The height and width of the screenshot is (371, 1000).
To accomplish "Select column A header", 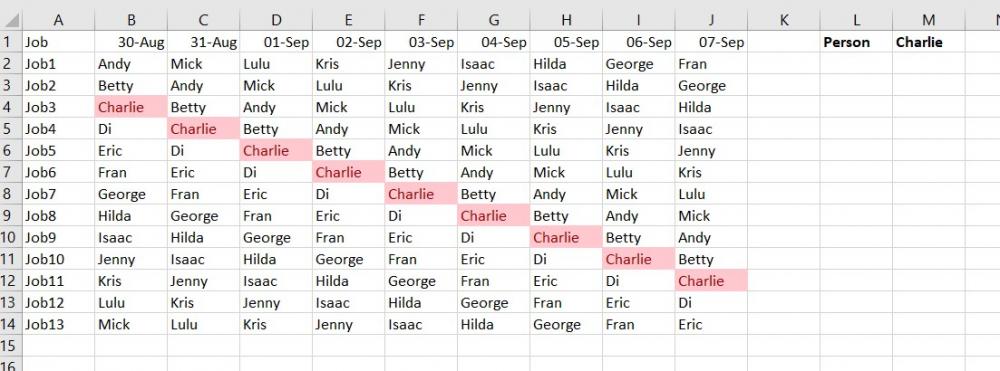I will [x=58, y=20].
